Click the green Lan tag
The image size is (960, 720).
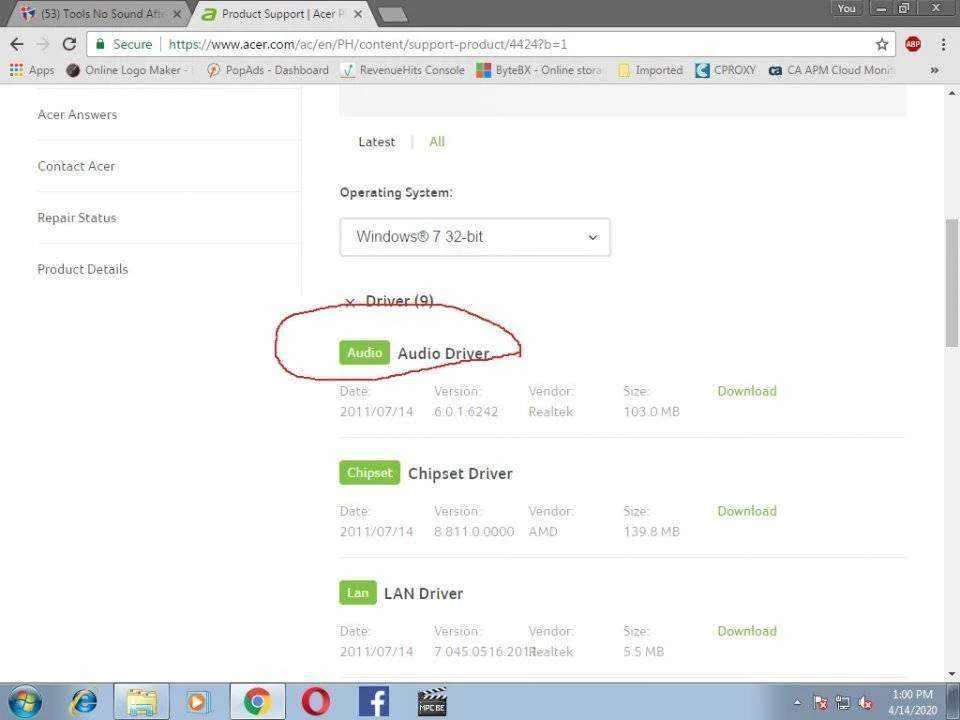(x=358, y=593)
